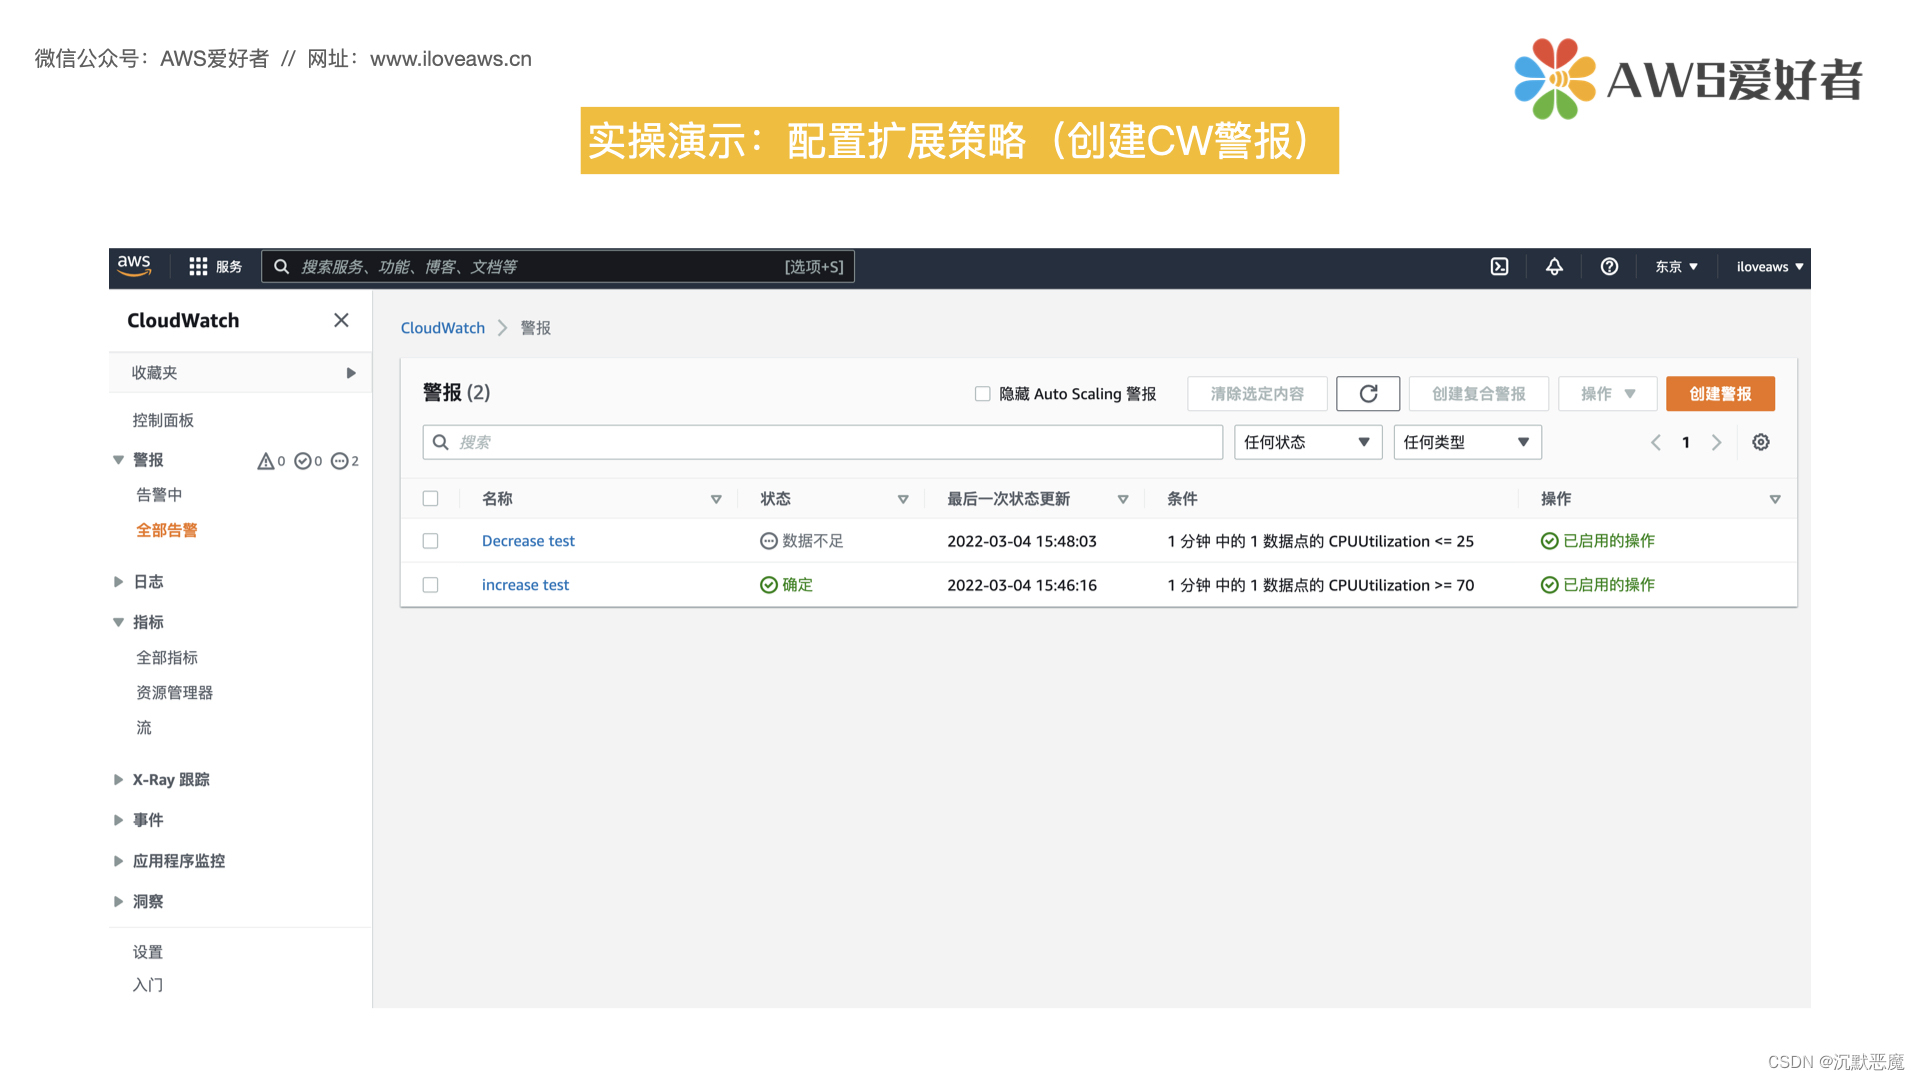The image size is (1920, 1080).
Task: Expand the X-Ray 跟踪 section
Action: pos(119,780)
